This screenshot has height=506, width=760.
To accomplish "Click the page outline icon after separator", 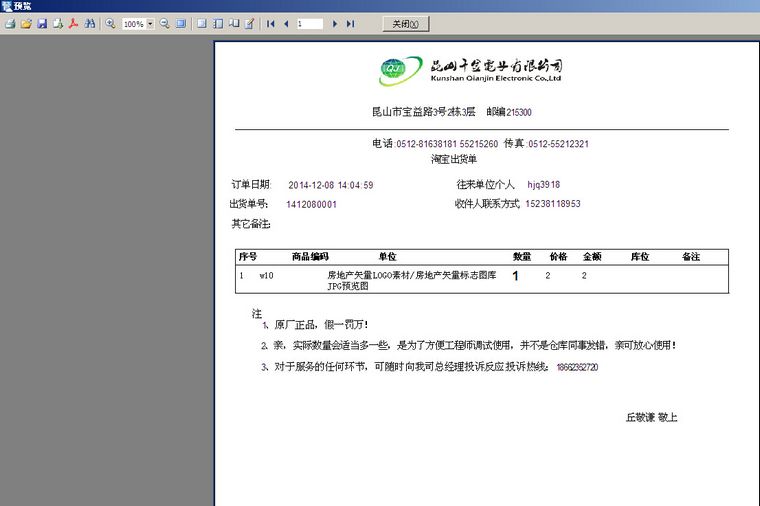I will (x=202, y=24).
